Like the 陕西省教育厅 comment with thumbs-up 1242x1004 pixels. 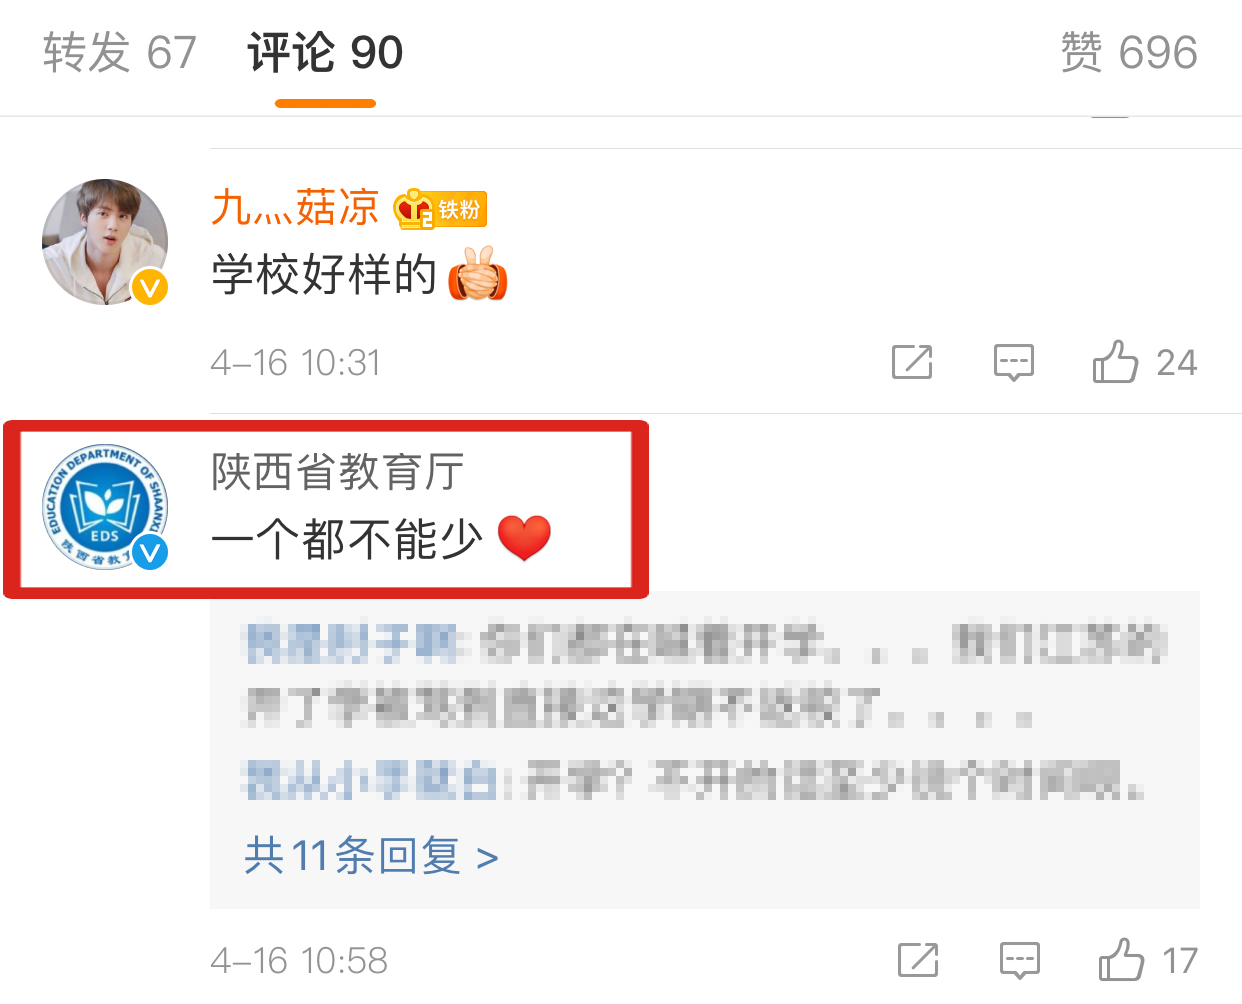tap(1121, 959)
